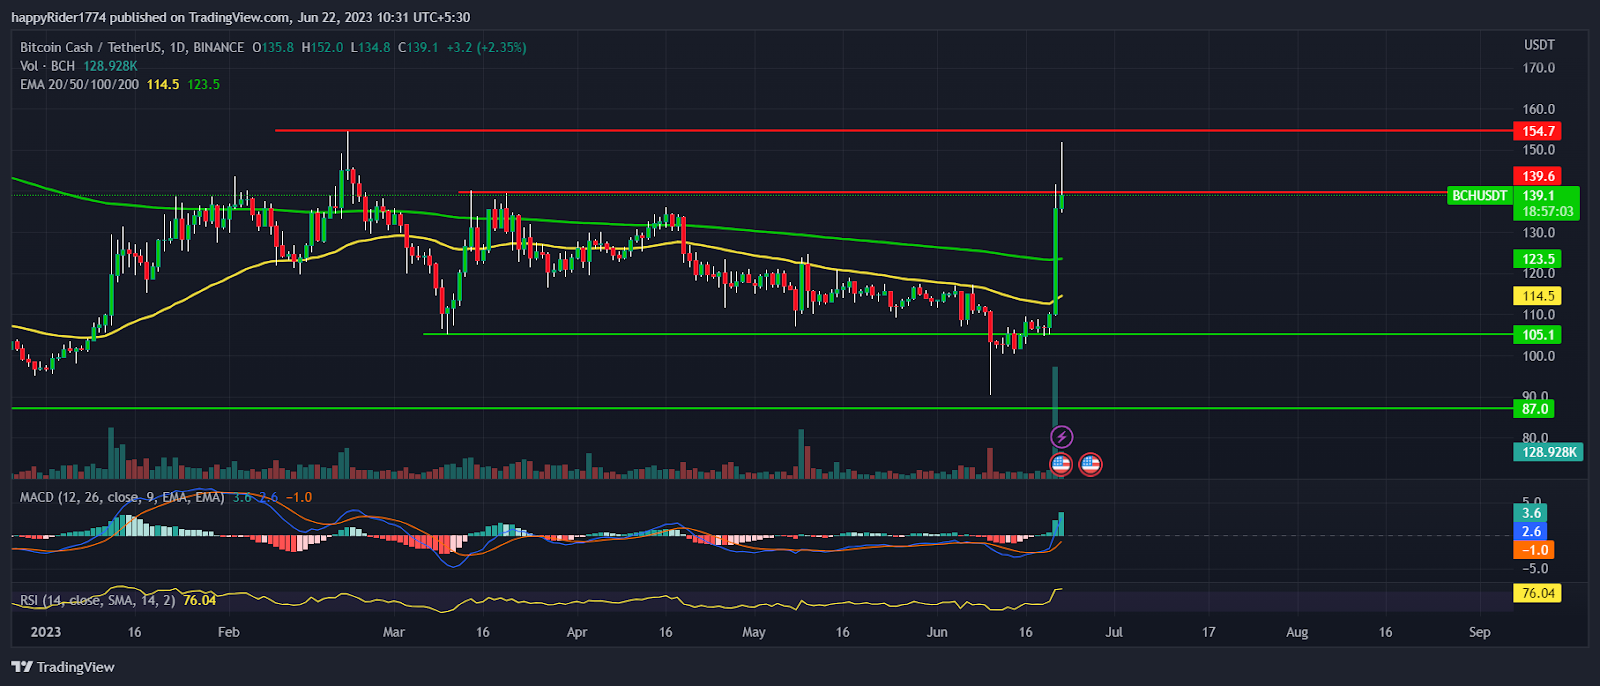
Task: Click the 160.0 price axis tick
Action: [x=1539, y=109]
